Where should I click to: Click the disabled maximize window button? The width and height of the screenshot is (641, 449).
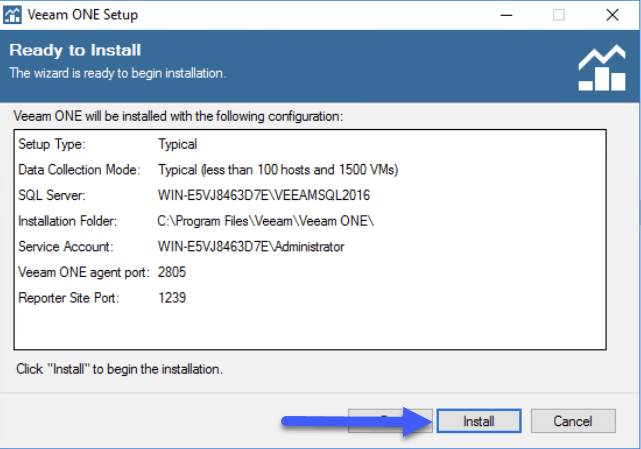tap(559, 15)
